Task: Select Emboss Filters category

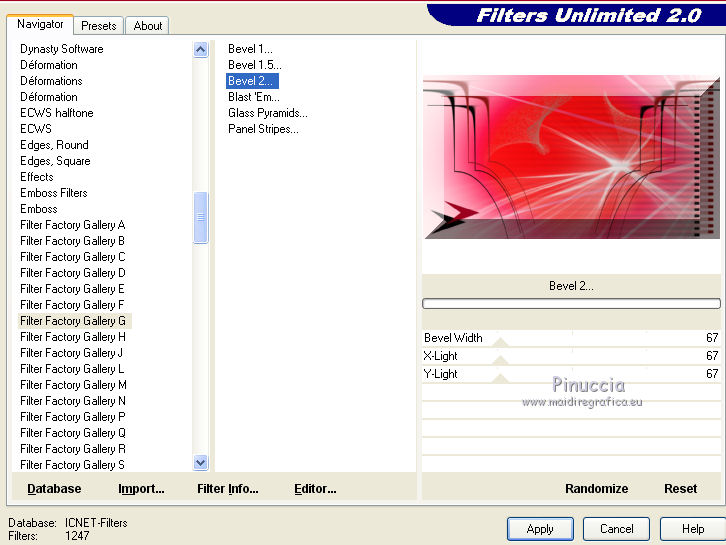Action: (x=54, y=193)
